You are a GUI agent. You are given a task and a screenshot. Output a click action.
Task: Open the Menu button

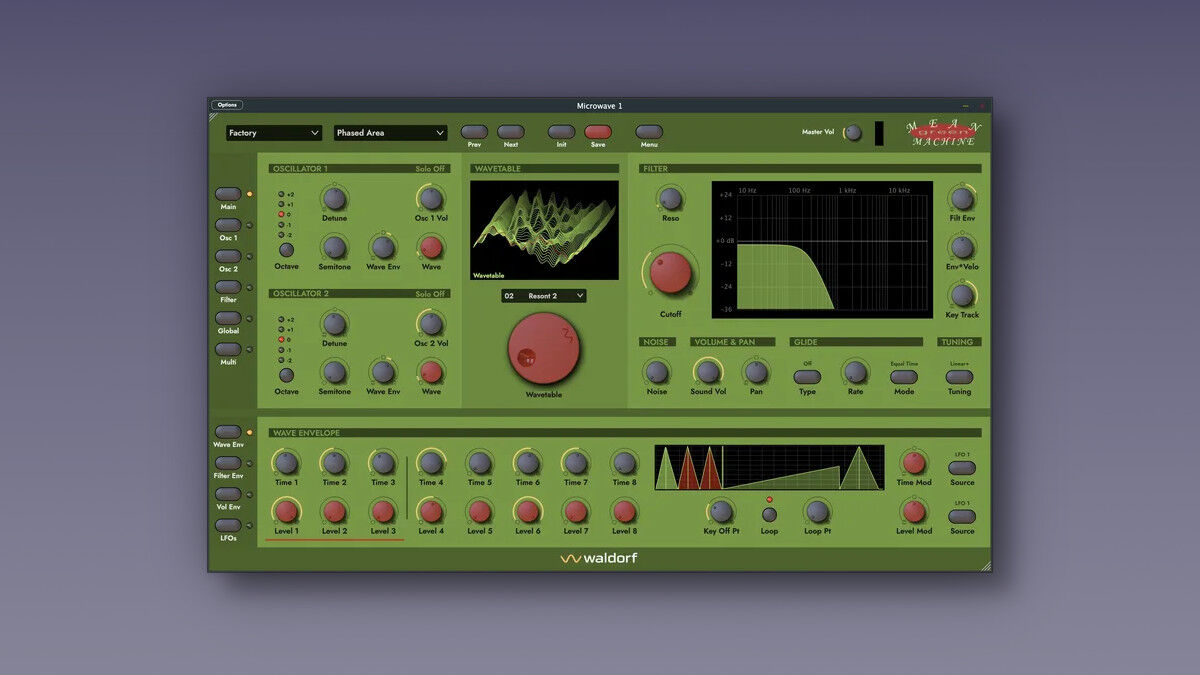pos(649,132)
